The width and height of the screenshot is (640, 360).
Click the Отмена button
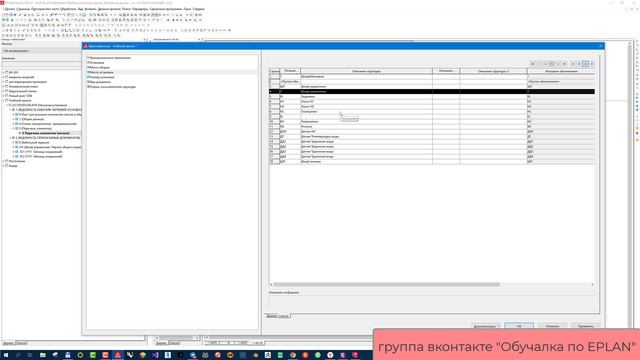pyautogui.click(x=552, y=326)
